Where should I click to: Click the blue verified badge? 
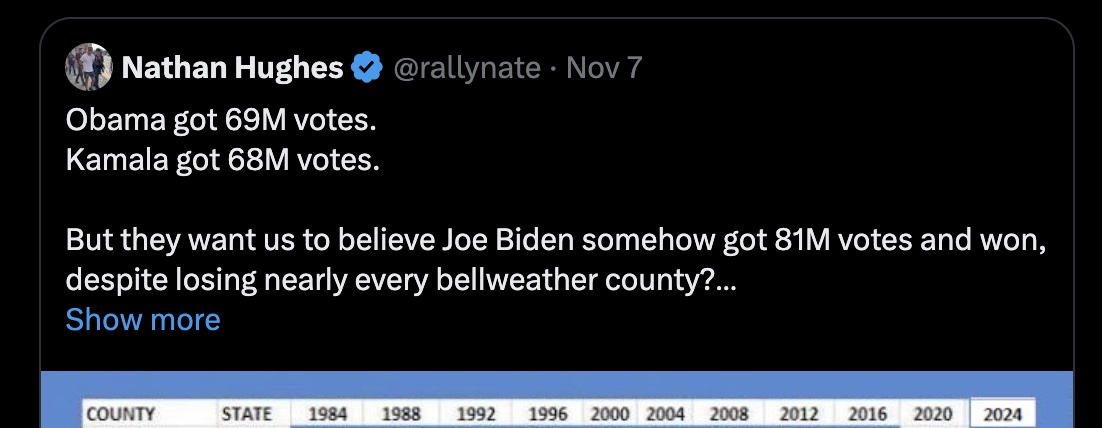pos(367,68)
